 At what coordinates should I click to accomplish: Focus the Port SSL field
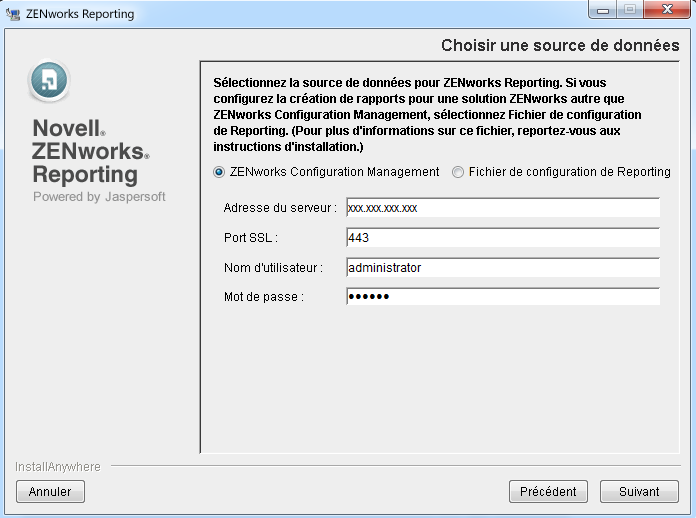(503, 237)
